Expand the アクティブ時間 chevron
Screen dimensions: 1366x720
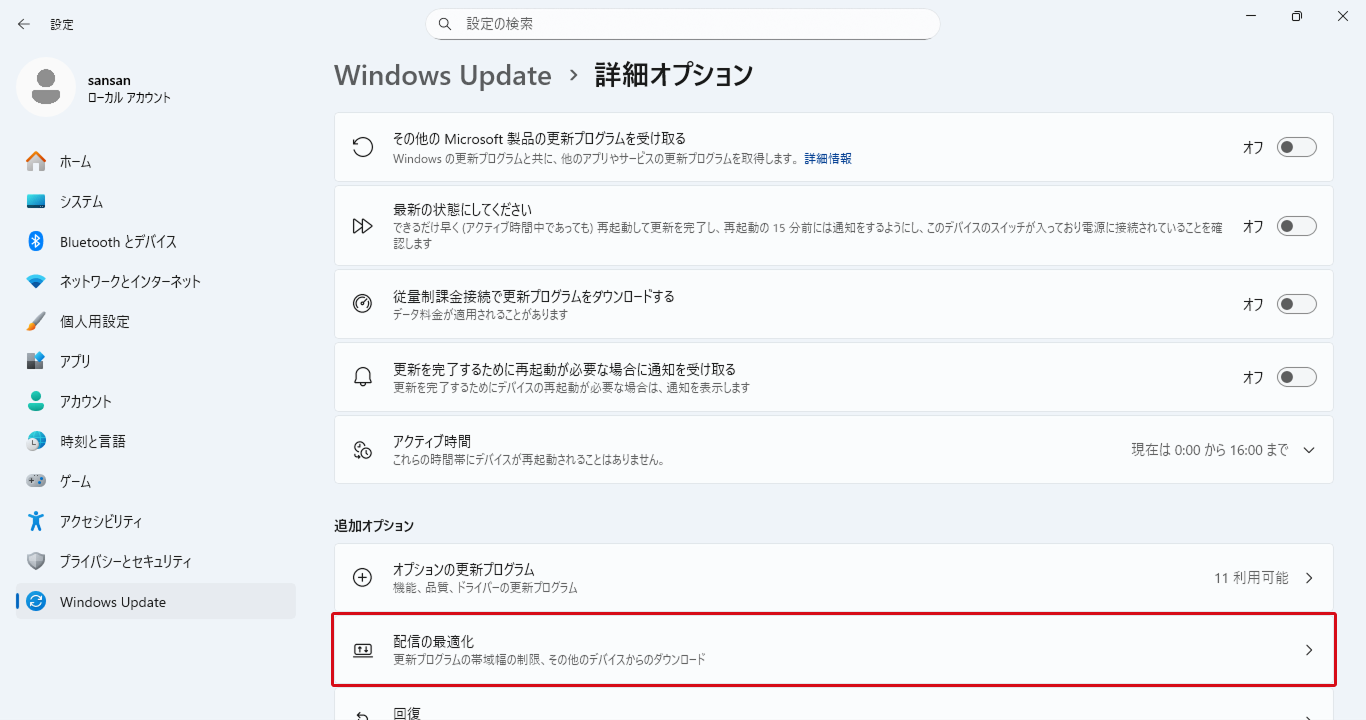(x=1309, y=450)
